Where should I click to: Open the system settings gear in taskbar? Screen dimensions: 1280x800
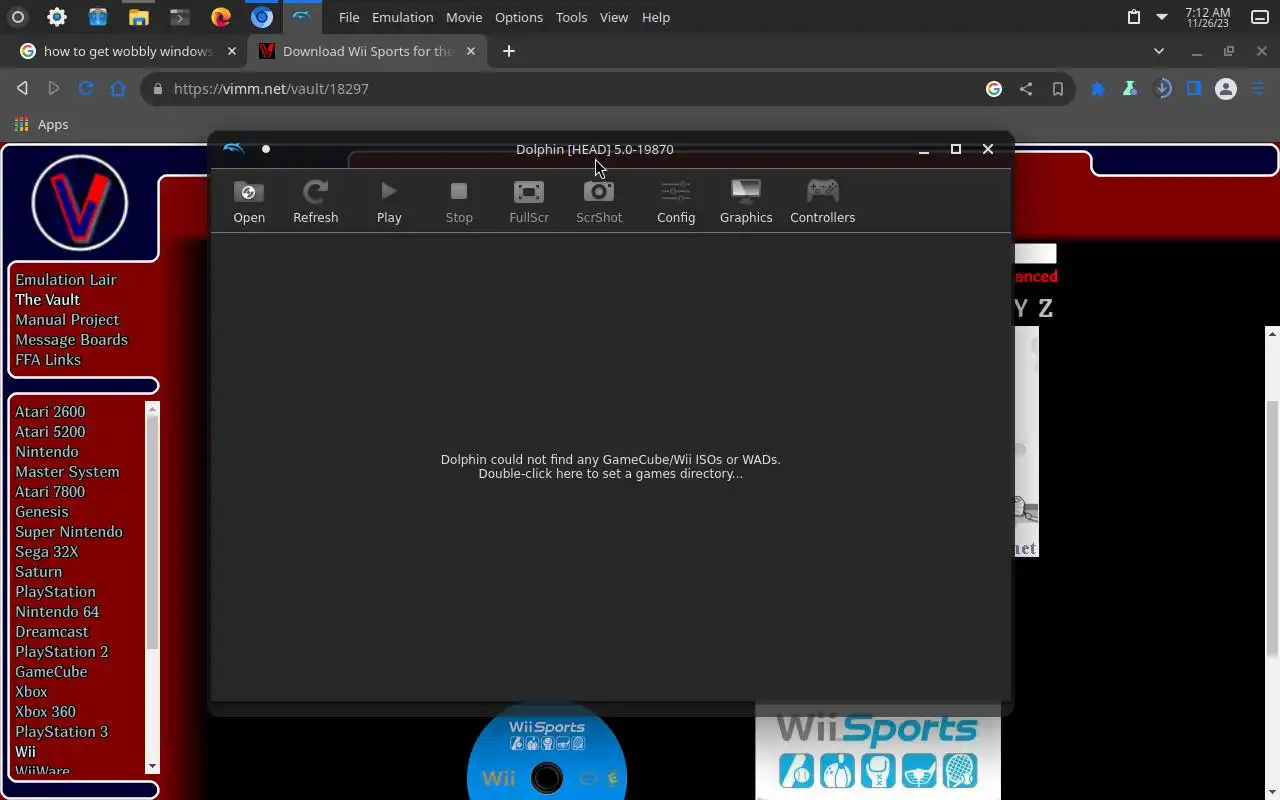[x=57, y=17]
